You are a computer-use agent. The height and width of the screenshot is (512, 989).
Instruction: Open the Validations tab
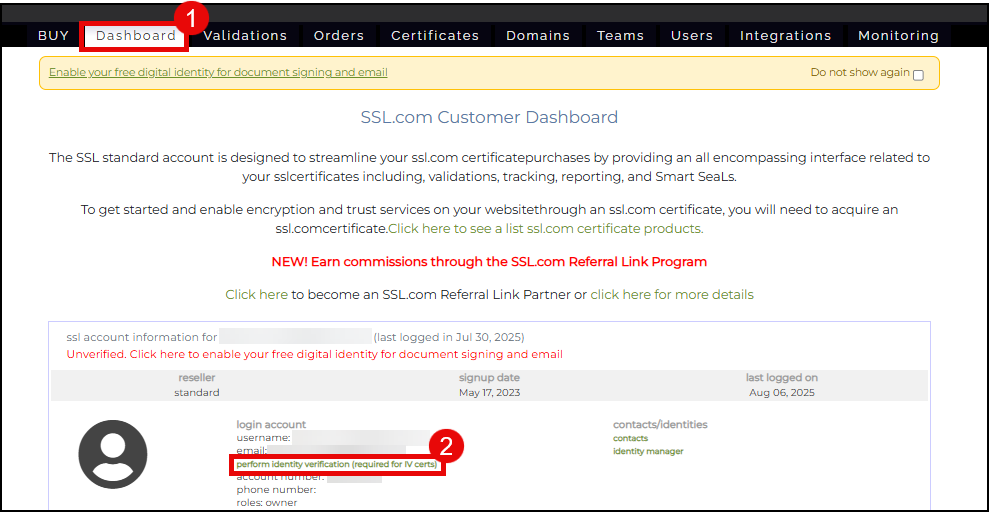point(245,36)
